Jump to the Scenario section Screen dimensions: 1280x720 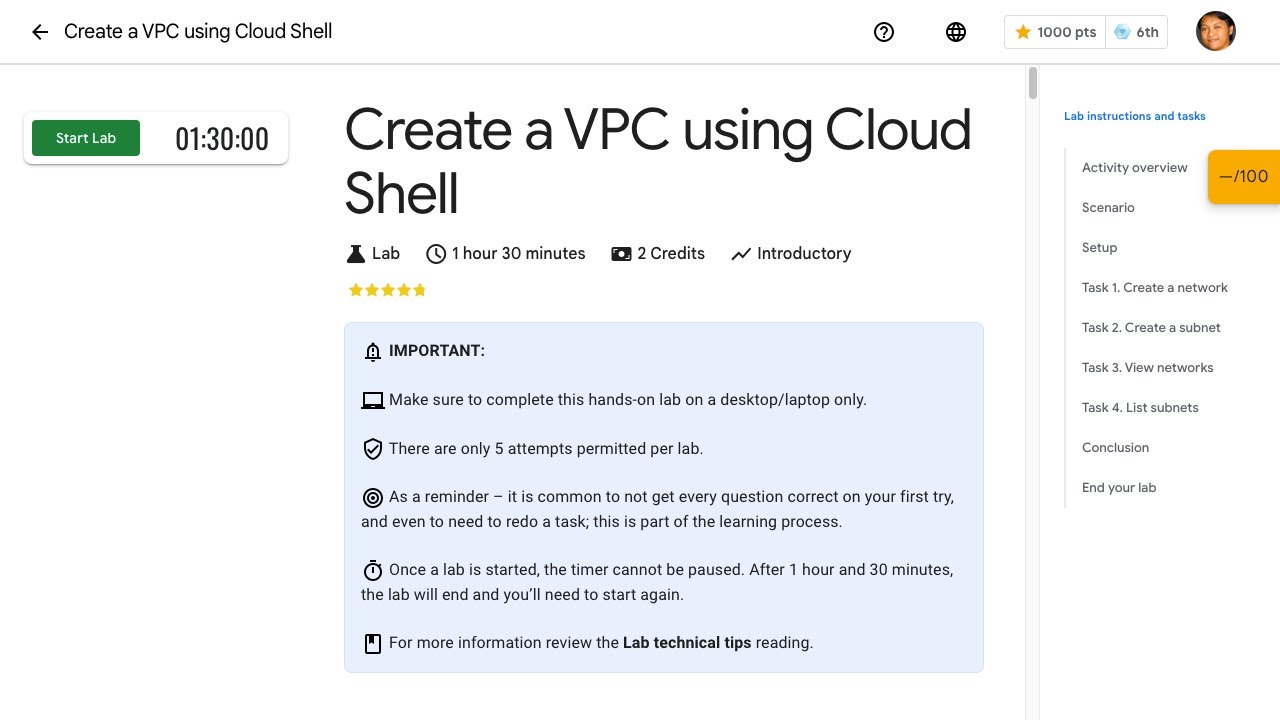[1108, 208]
